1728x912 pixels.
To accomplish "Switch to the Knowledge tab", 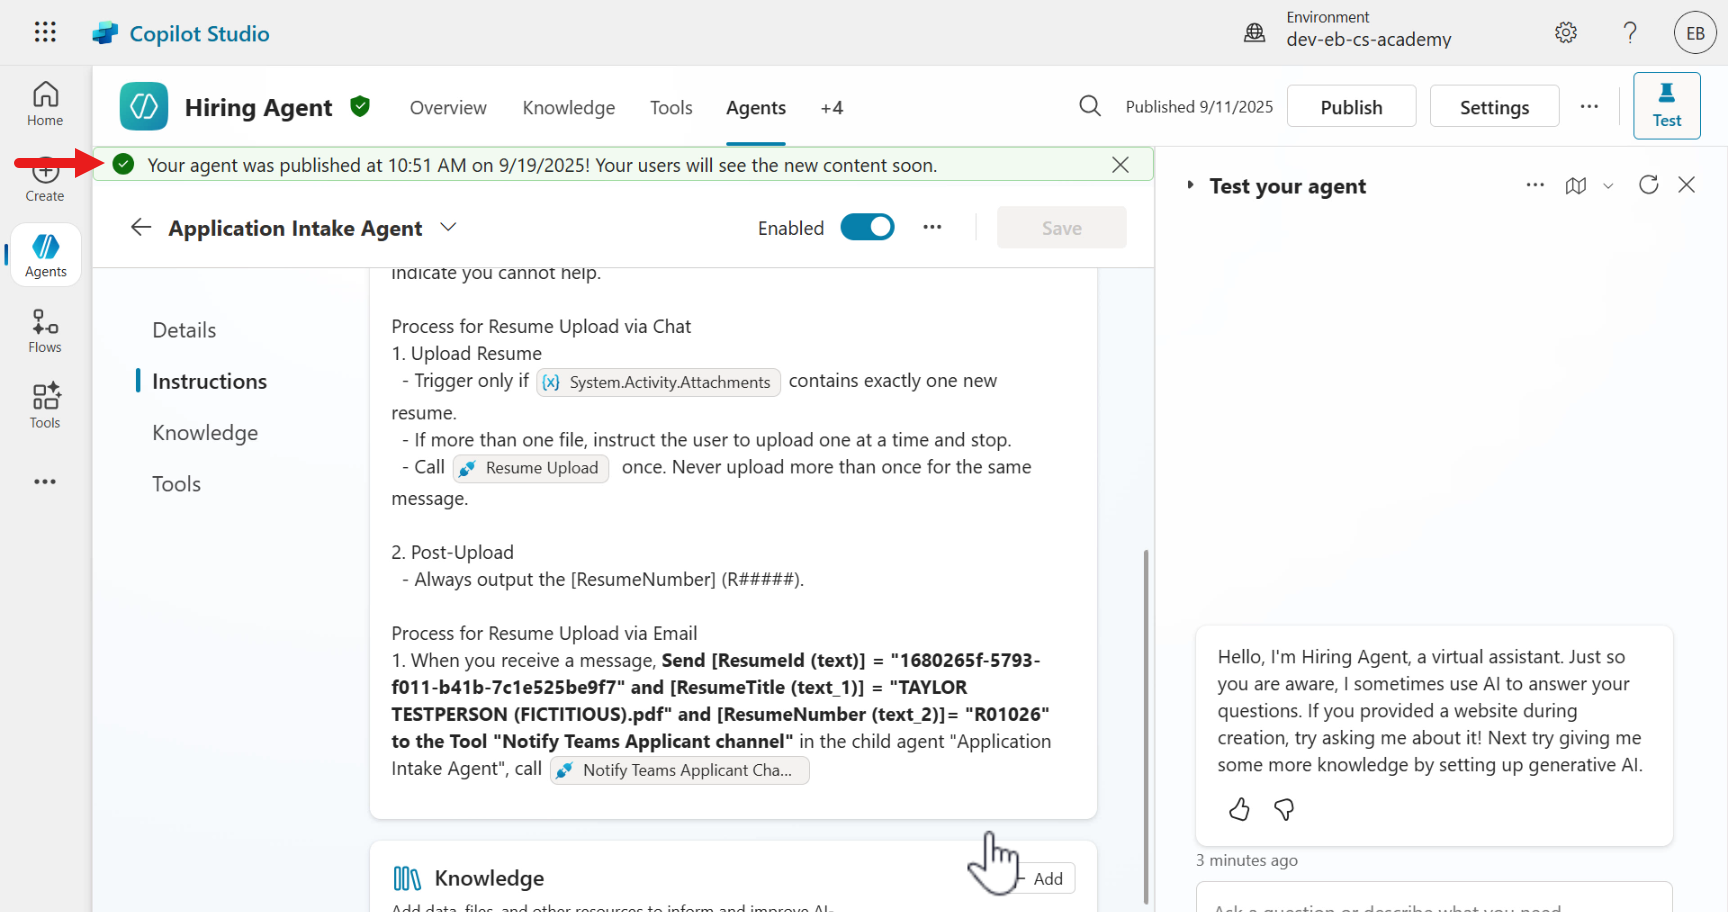I will tap(568, 108).
